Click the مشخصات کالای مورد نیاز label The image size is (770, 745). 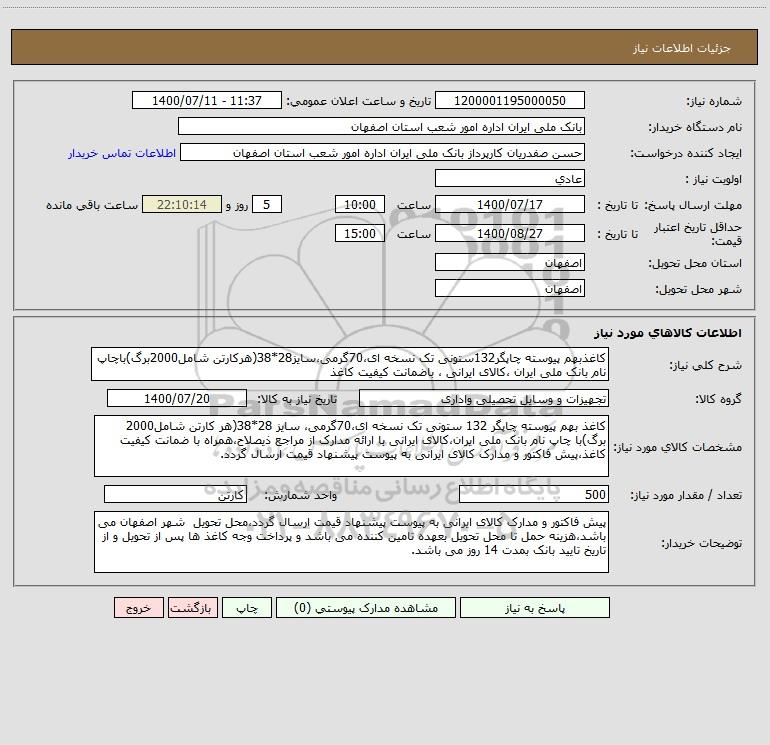click(x=678, y=447)
